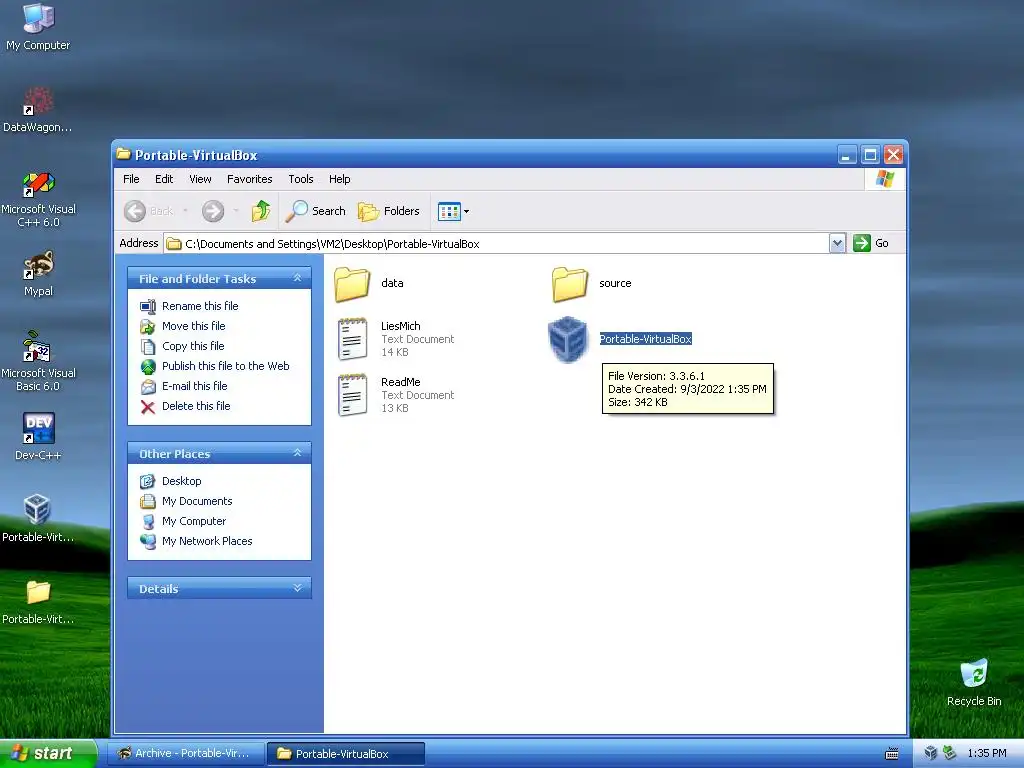1024x768 pixels.
Task: Select the ReadMe text document
Action: click(x=353, y=394)
